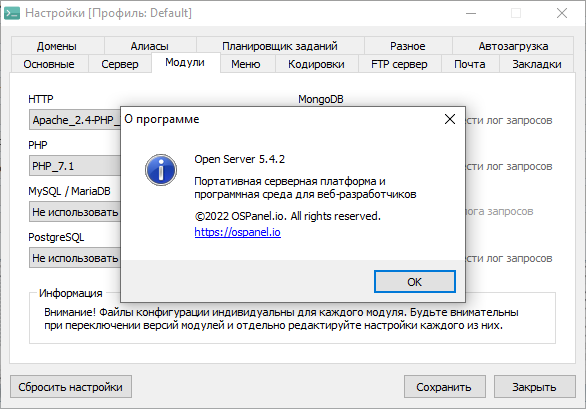The width and height of the screenshot is (586, 409).
Task: Switch to the Кодировки tab
Action: pyautogui.click(x=316, y=64)
